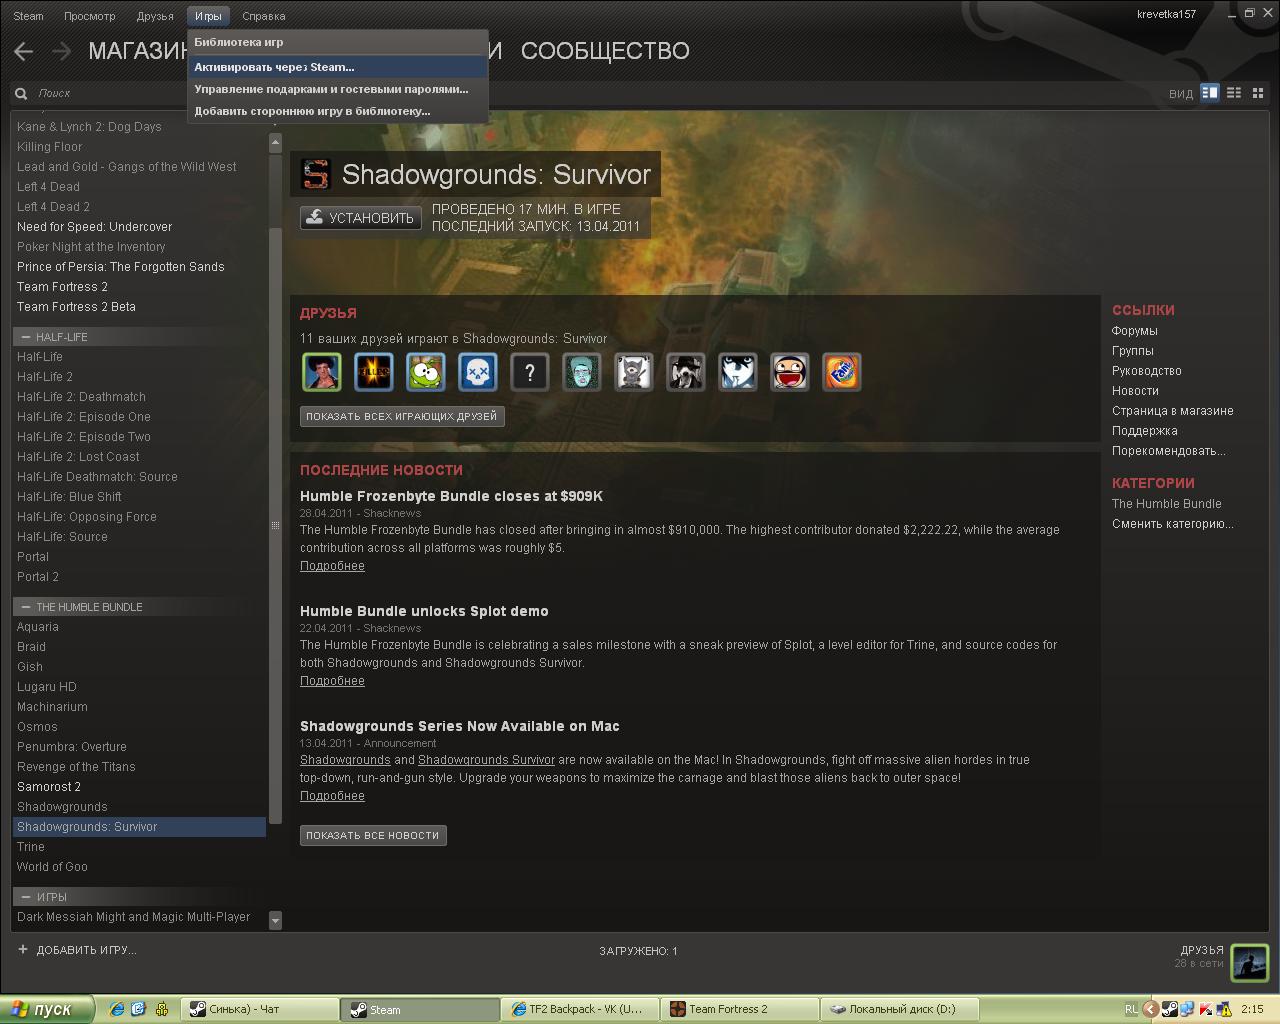This screenshot has width=1280, height=1024.
Task: Click Сменить категорию link
Action: 1173,524
